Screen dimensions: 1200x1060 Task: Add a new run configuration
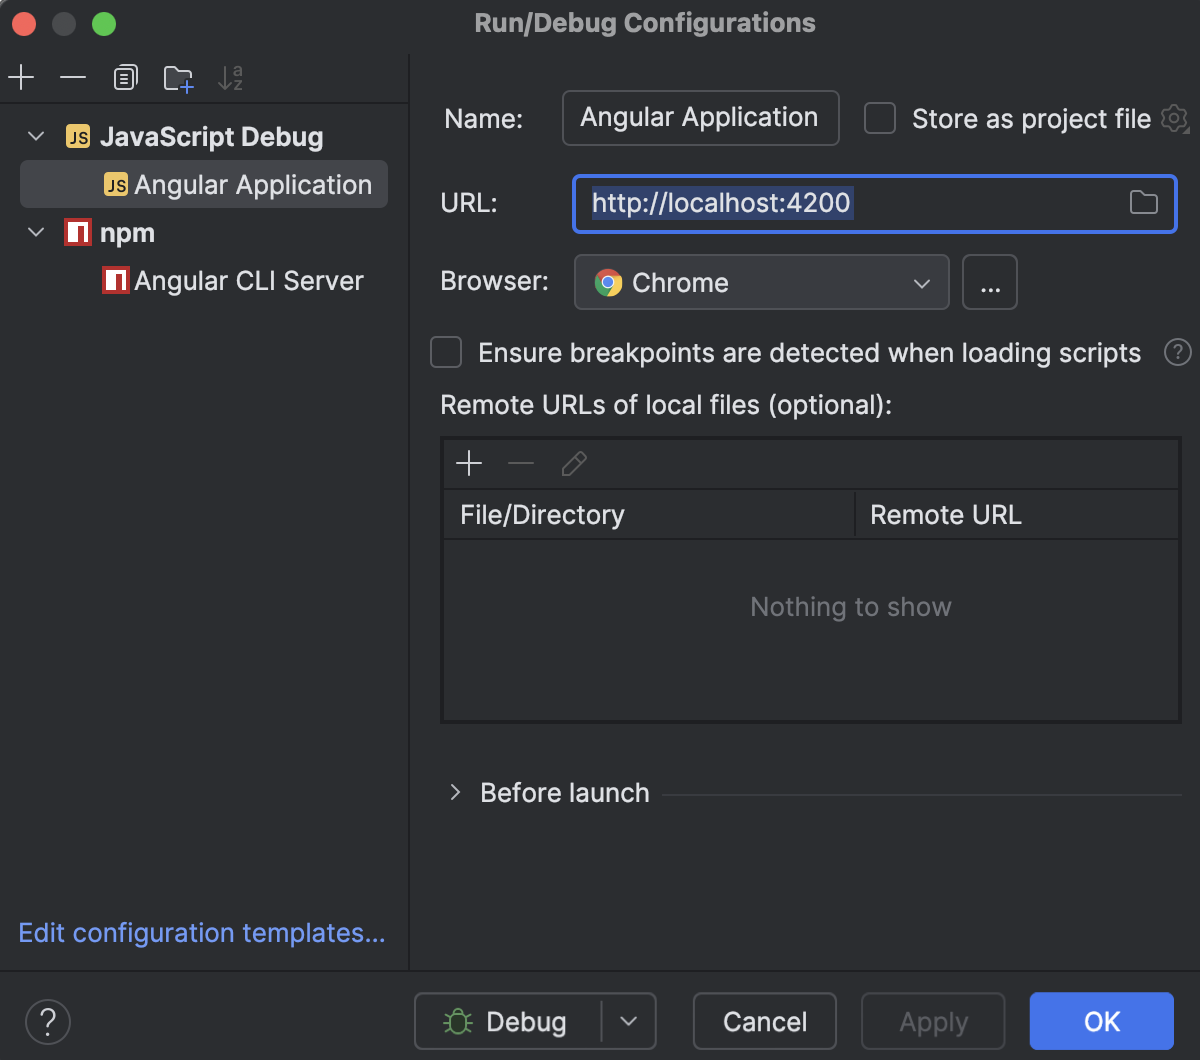pos(21,77)
